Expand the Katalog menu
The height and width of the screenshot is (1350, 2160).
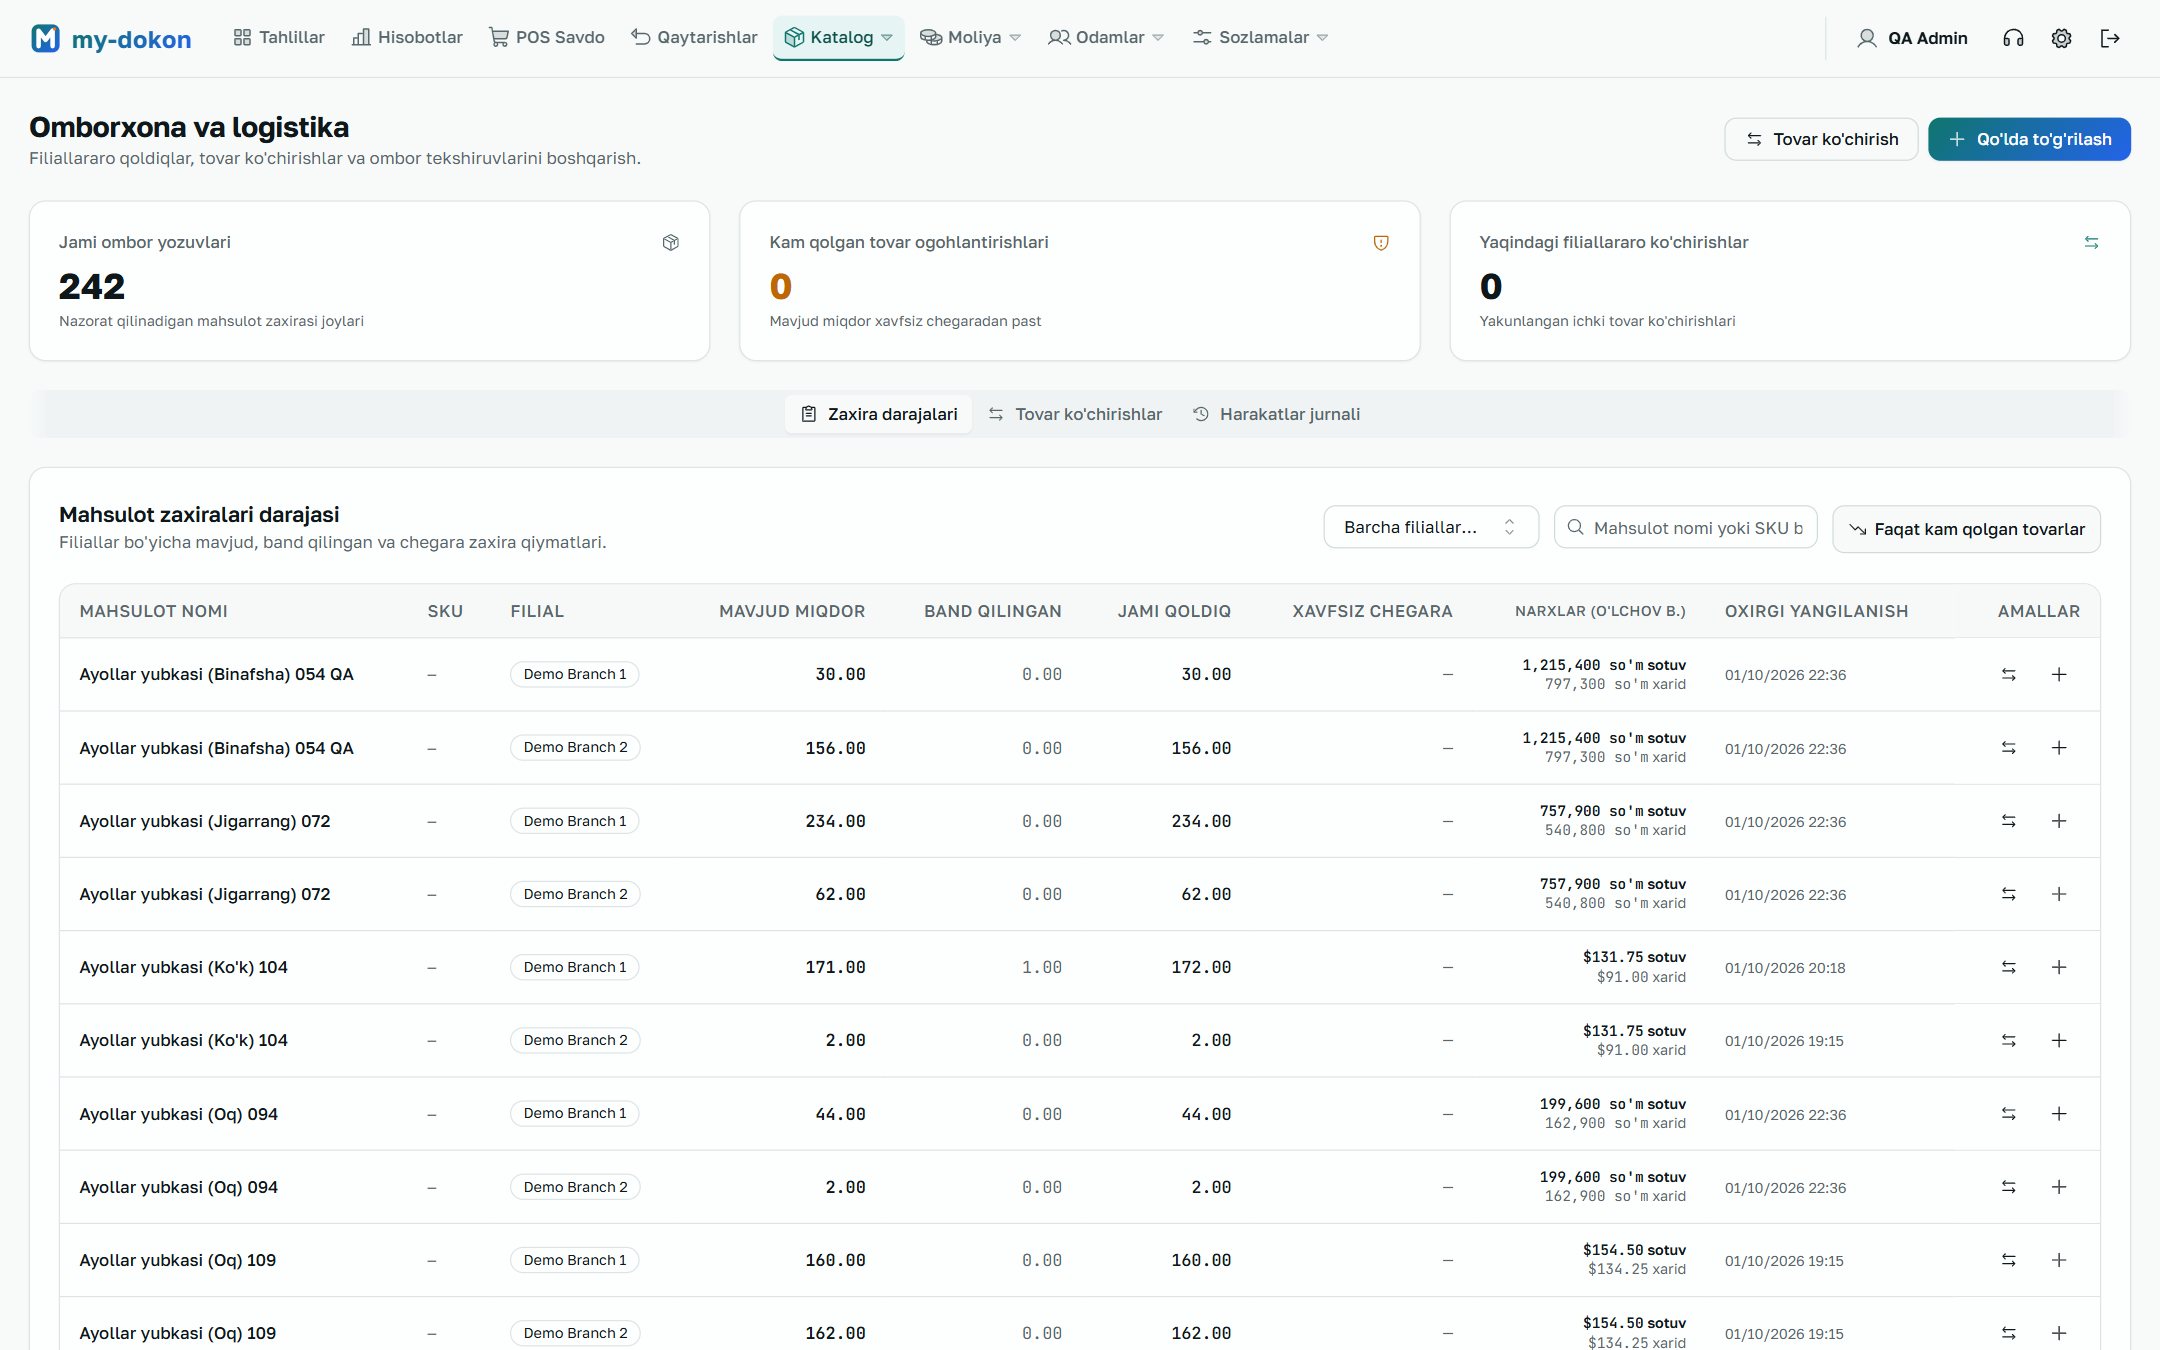(838, 38)
